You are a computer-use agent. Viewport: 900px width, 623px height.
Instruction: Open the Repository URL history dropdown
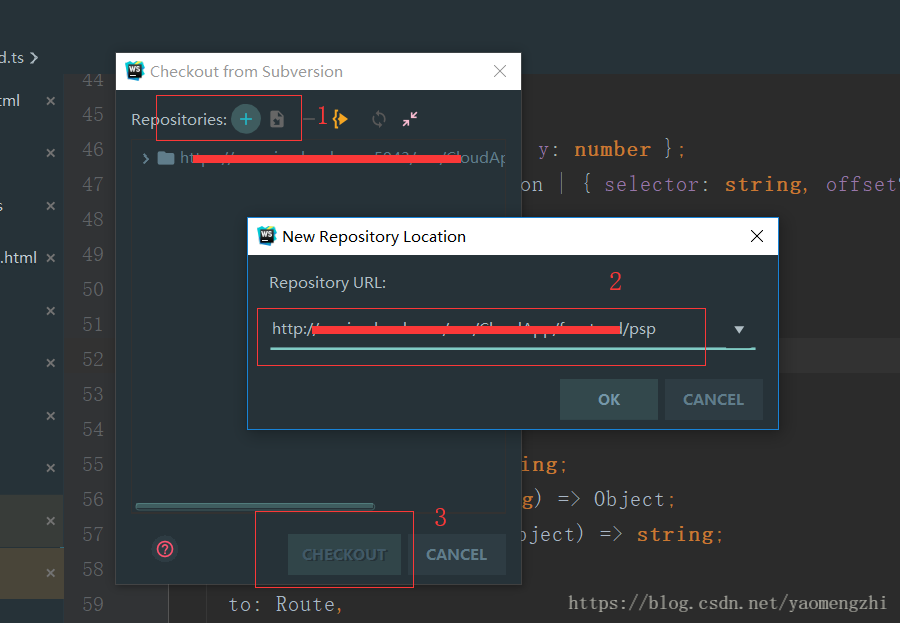[x=739, y=330]
